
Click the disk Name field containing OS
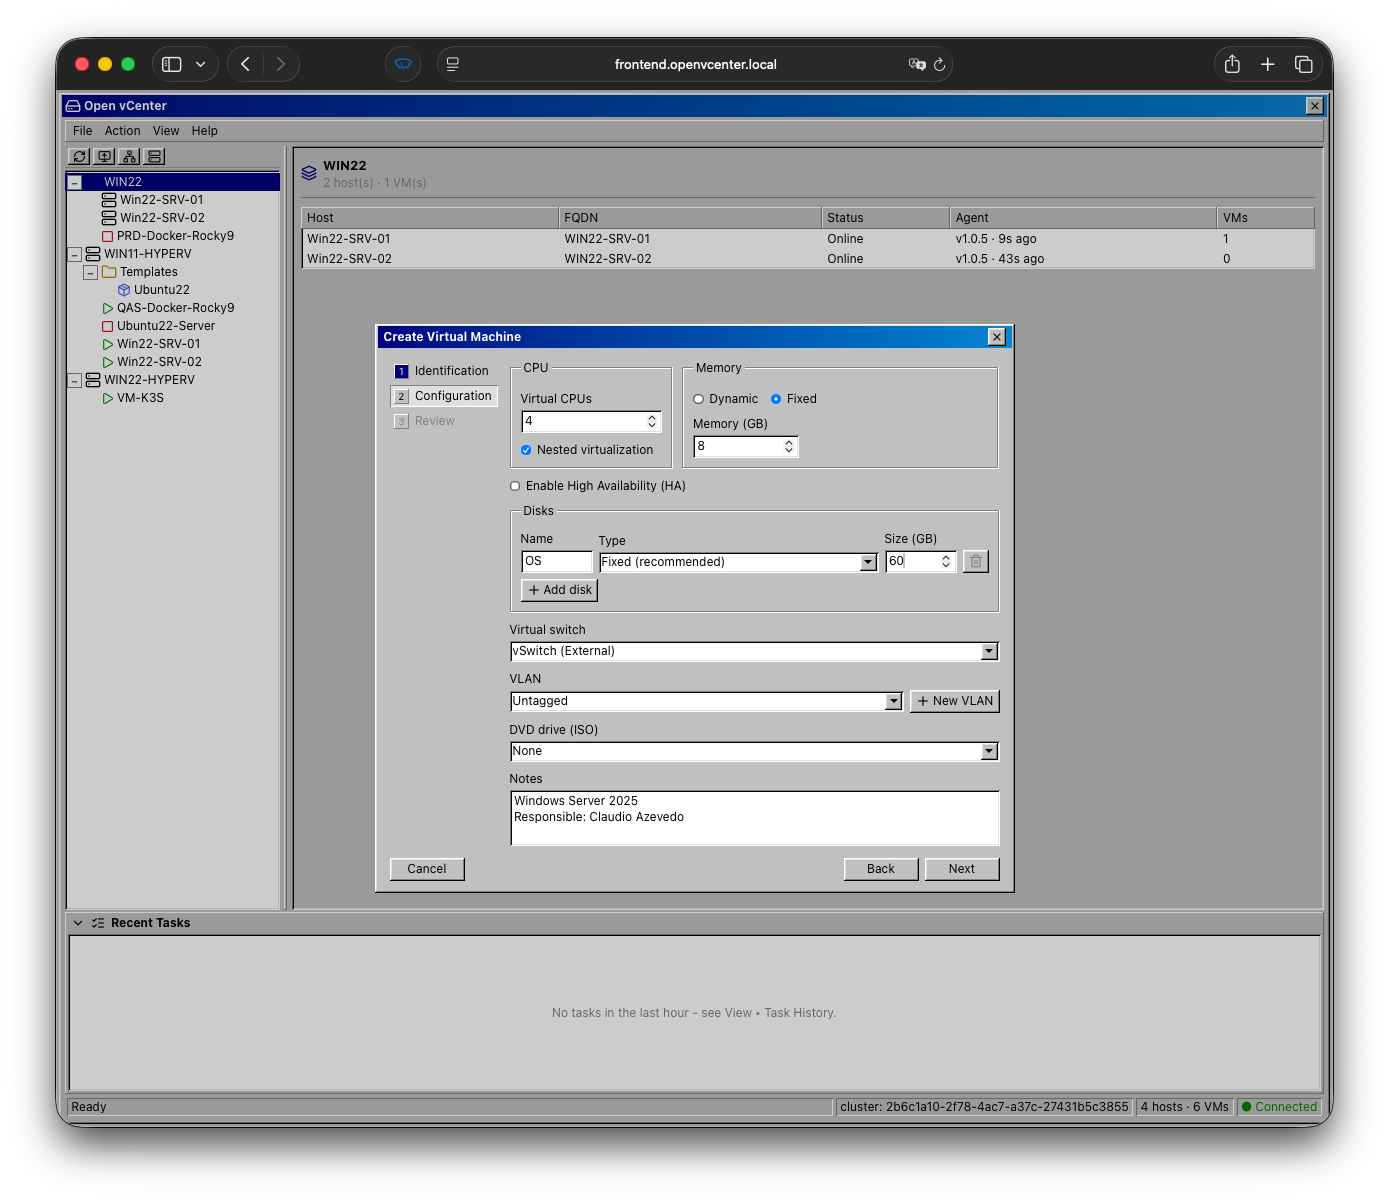coord(557,562)
